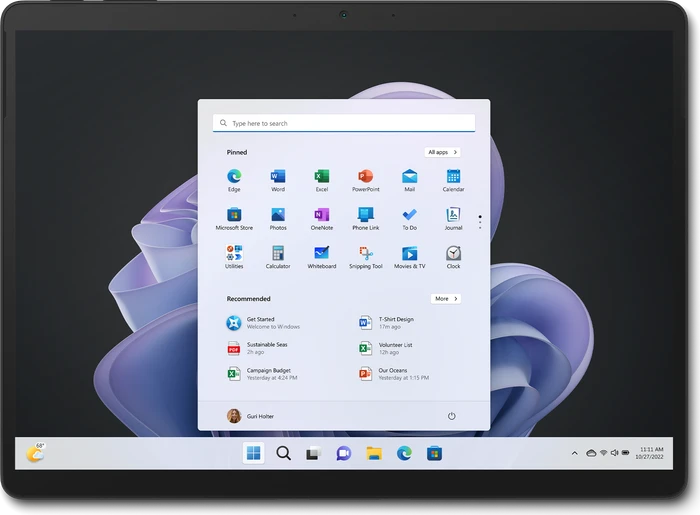Image resolution: width=700 pixels, height=515 pixels.
Task: Open taskbar Search magnifier
Action: (283, 453)
